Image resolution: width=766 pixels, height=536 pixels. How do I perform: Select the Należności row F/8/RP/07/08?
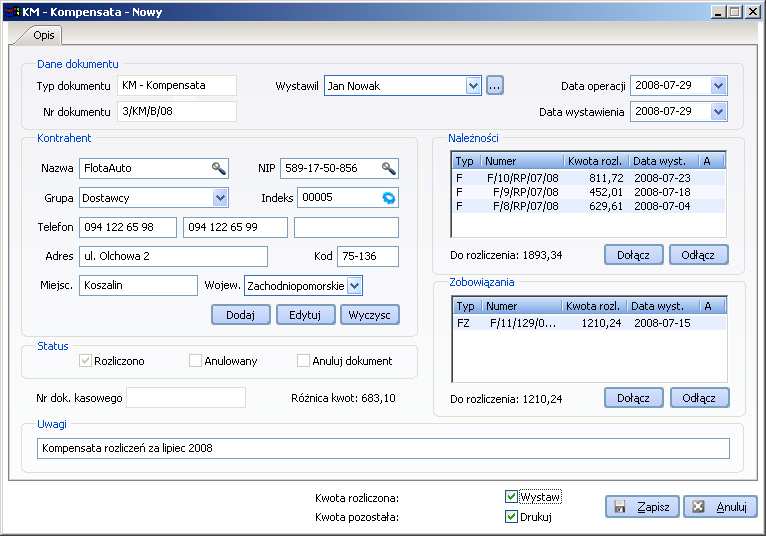(x=589, y=206)
